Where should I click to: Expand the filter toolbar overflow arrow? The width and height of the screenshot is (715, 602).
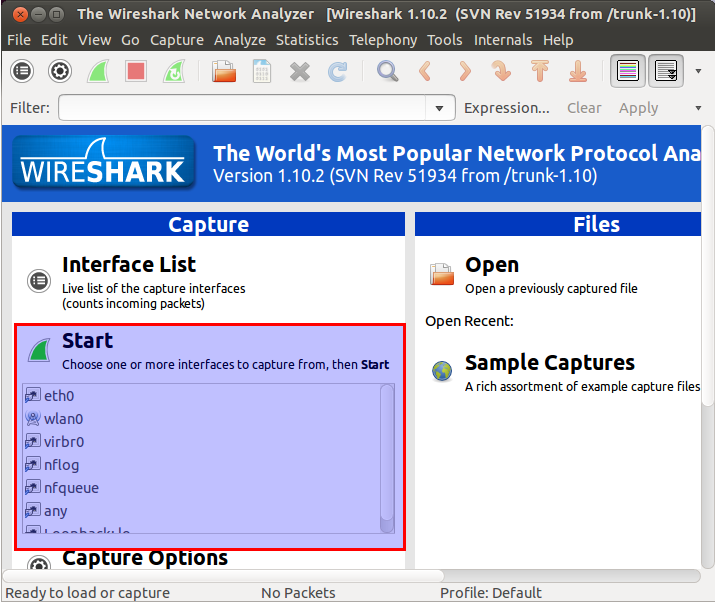point(698,108)
